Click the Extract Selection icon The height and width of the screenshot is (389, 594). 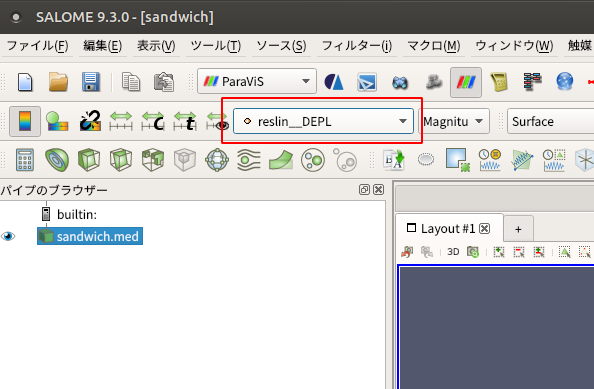tap(458, 160)
